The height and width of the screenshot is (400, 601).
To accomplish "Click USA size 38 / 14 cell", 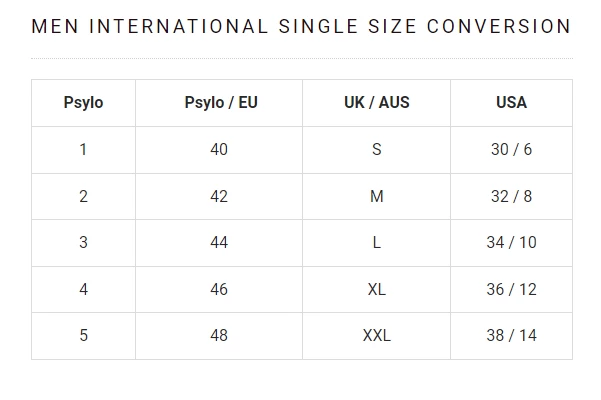I will coord(511,336).
